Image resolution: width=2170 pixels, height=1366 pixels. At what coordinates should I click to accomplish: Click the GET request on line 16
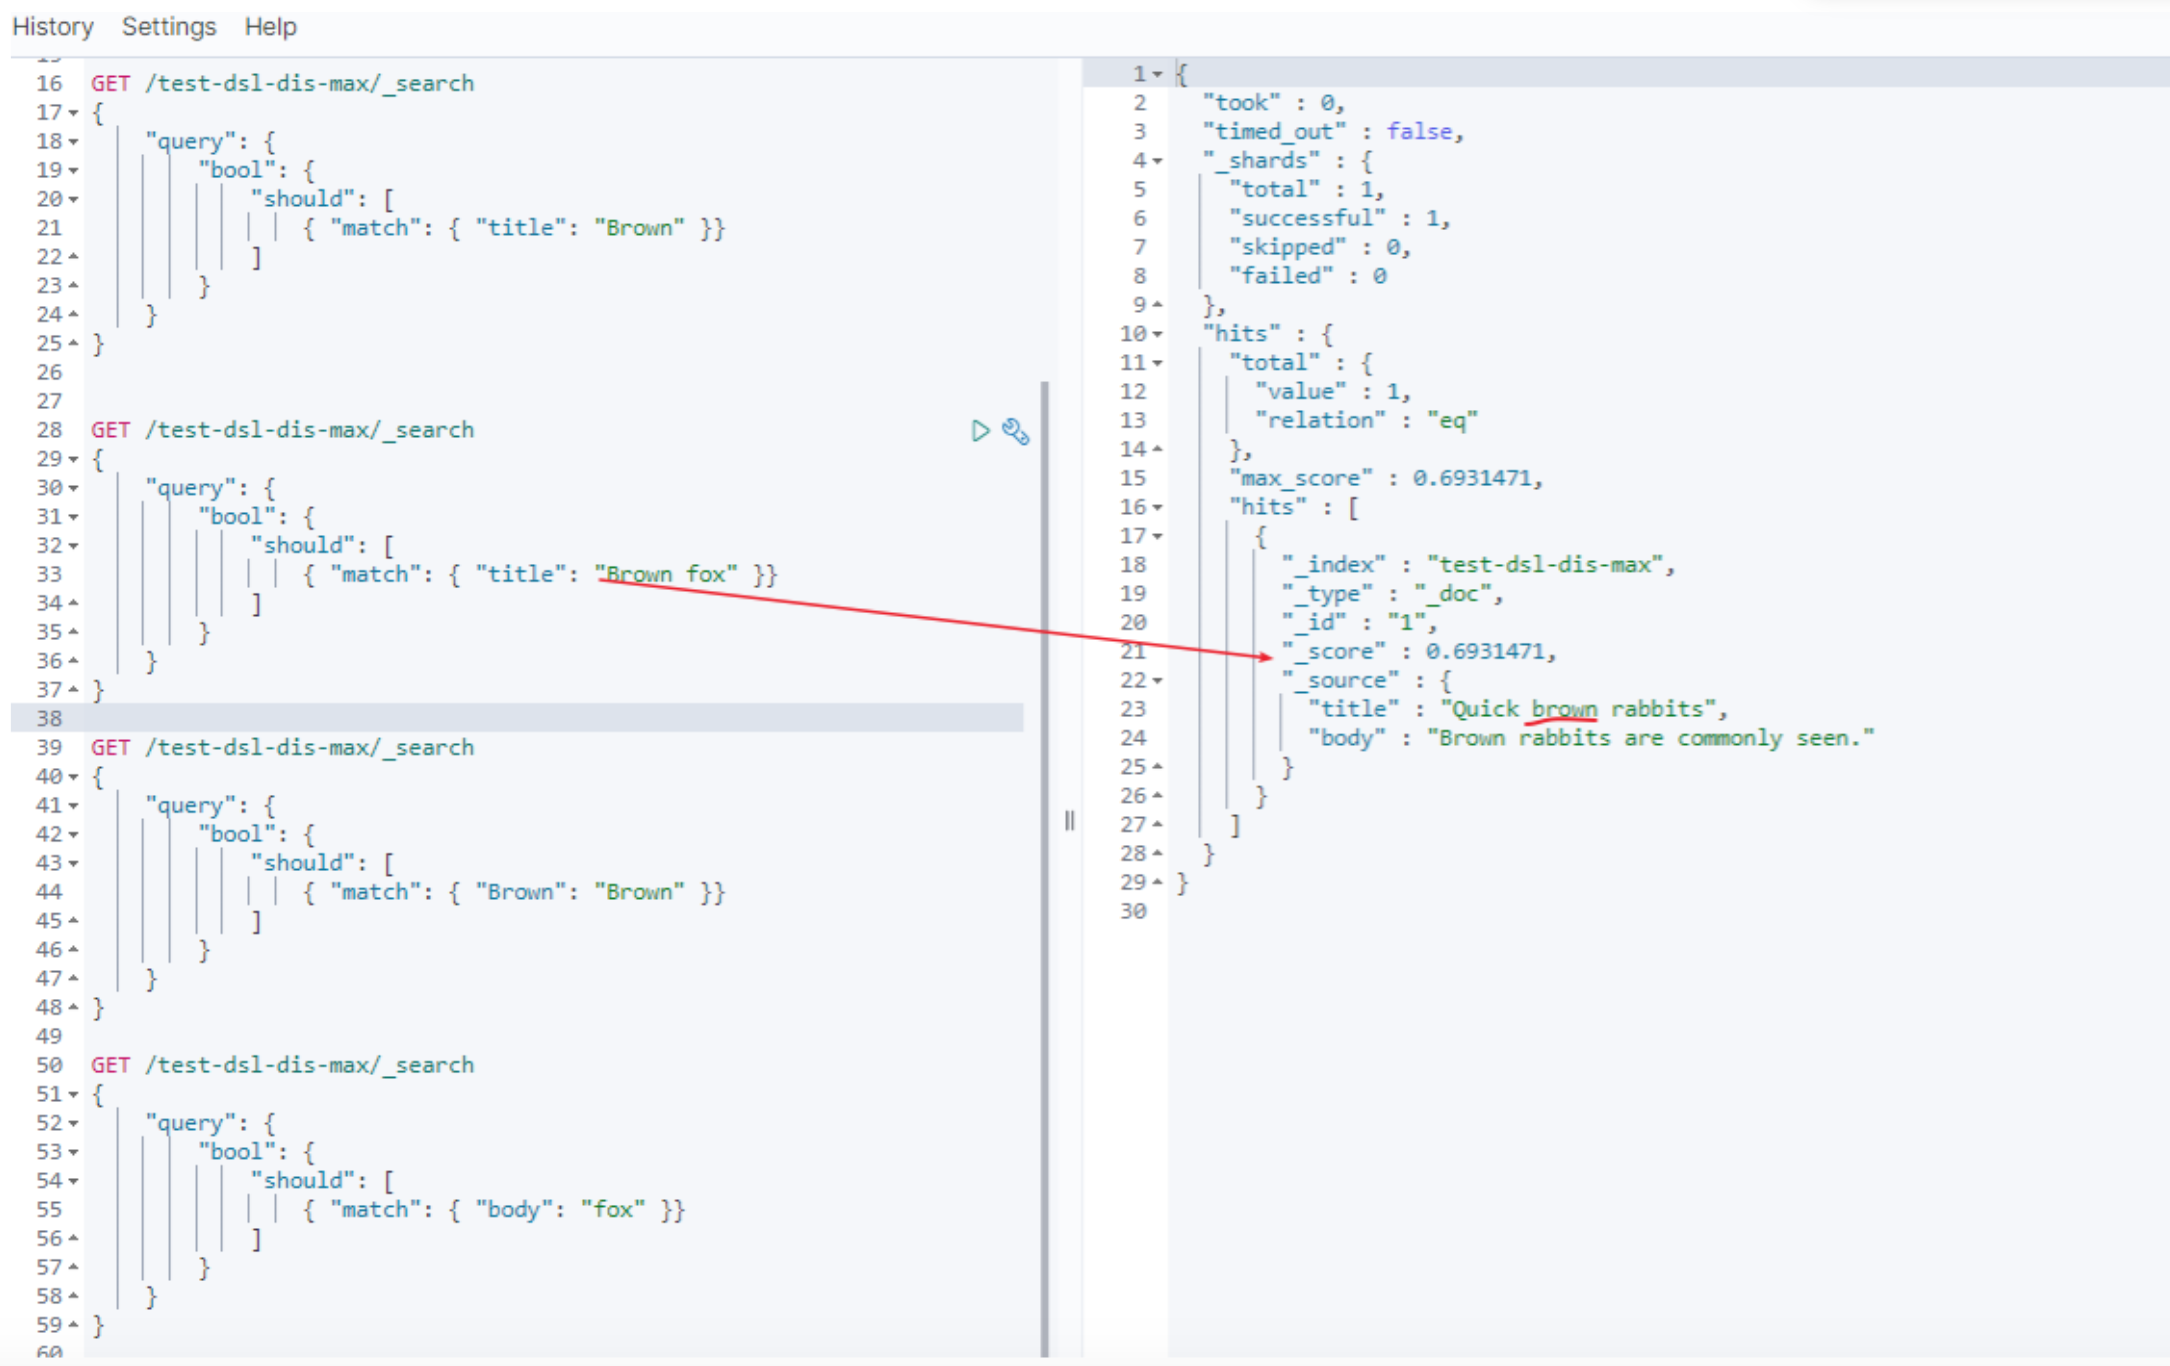tap(282, 84)
